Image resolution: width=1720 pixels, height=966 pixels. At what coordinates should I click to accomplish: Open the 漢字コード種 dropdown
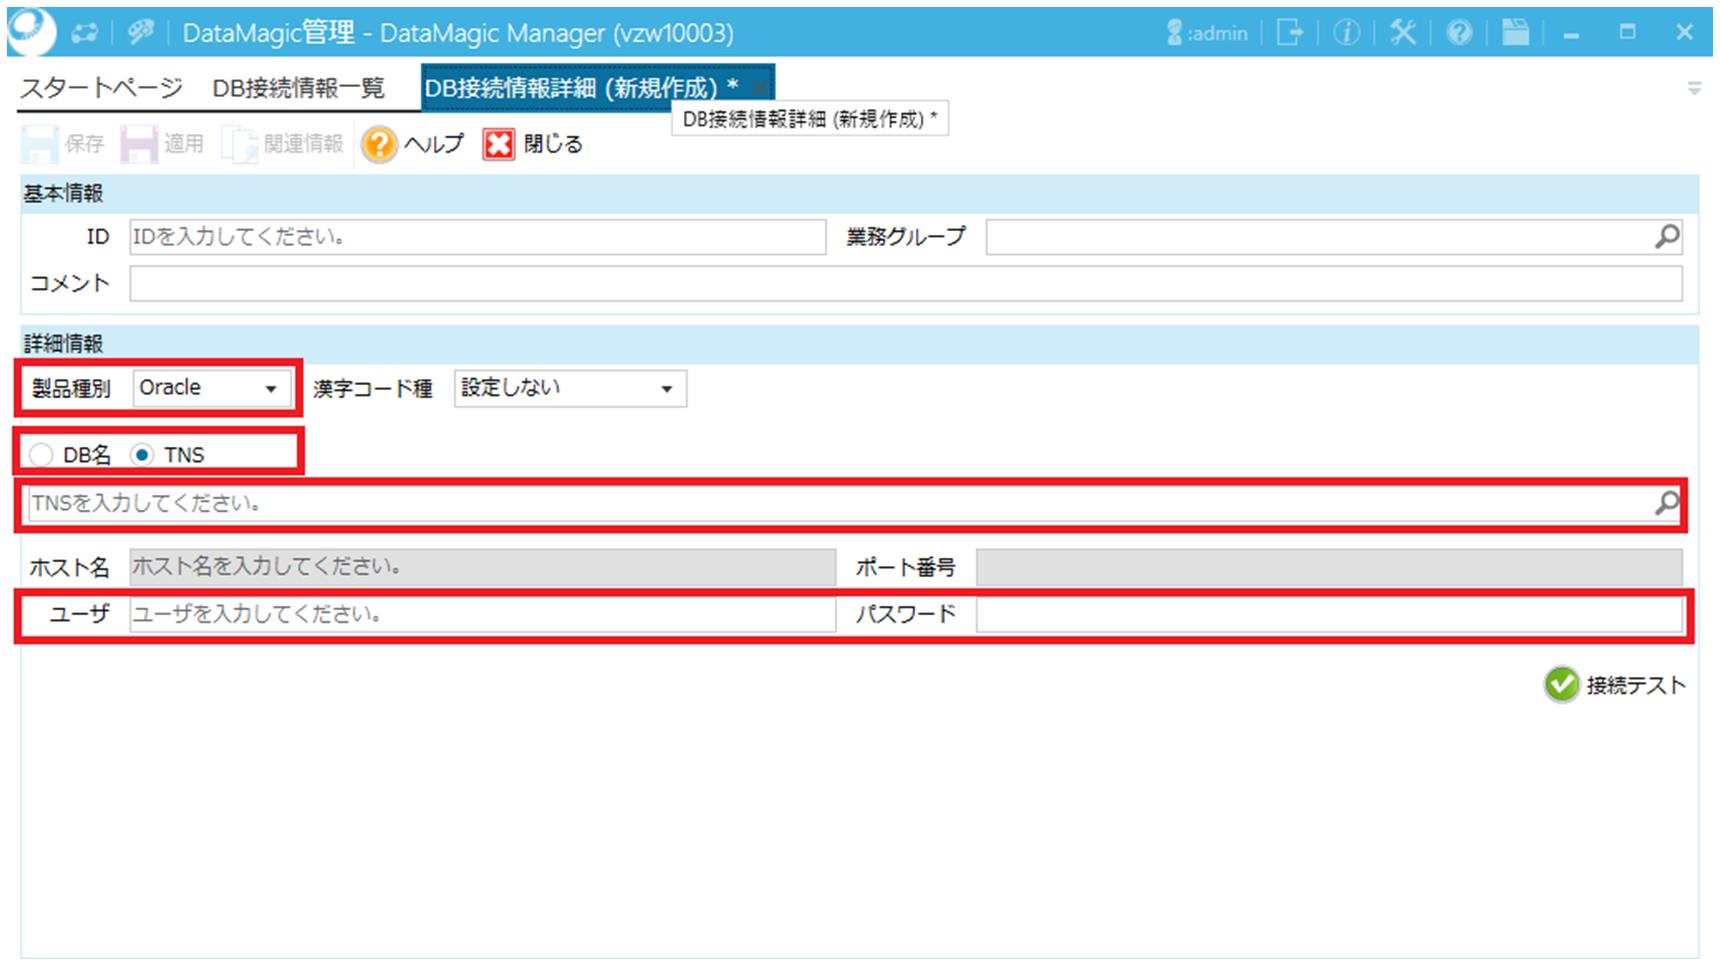click(x=570, y=388)
